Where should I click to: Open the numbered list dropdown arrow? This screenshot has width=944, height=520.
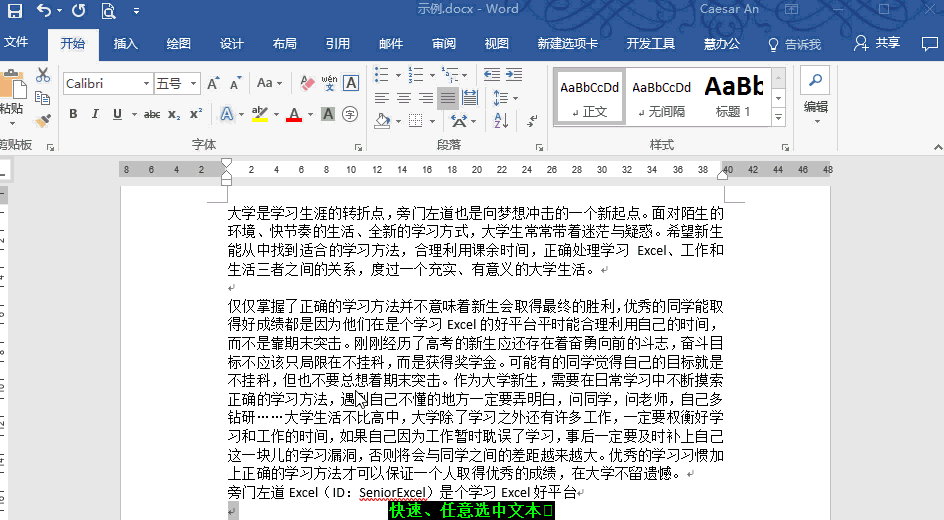pyautogui.click(x=432, y=75)
